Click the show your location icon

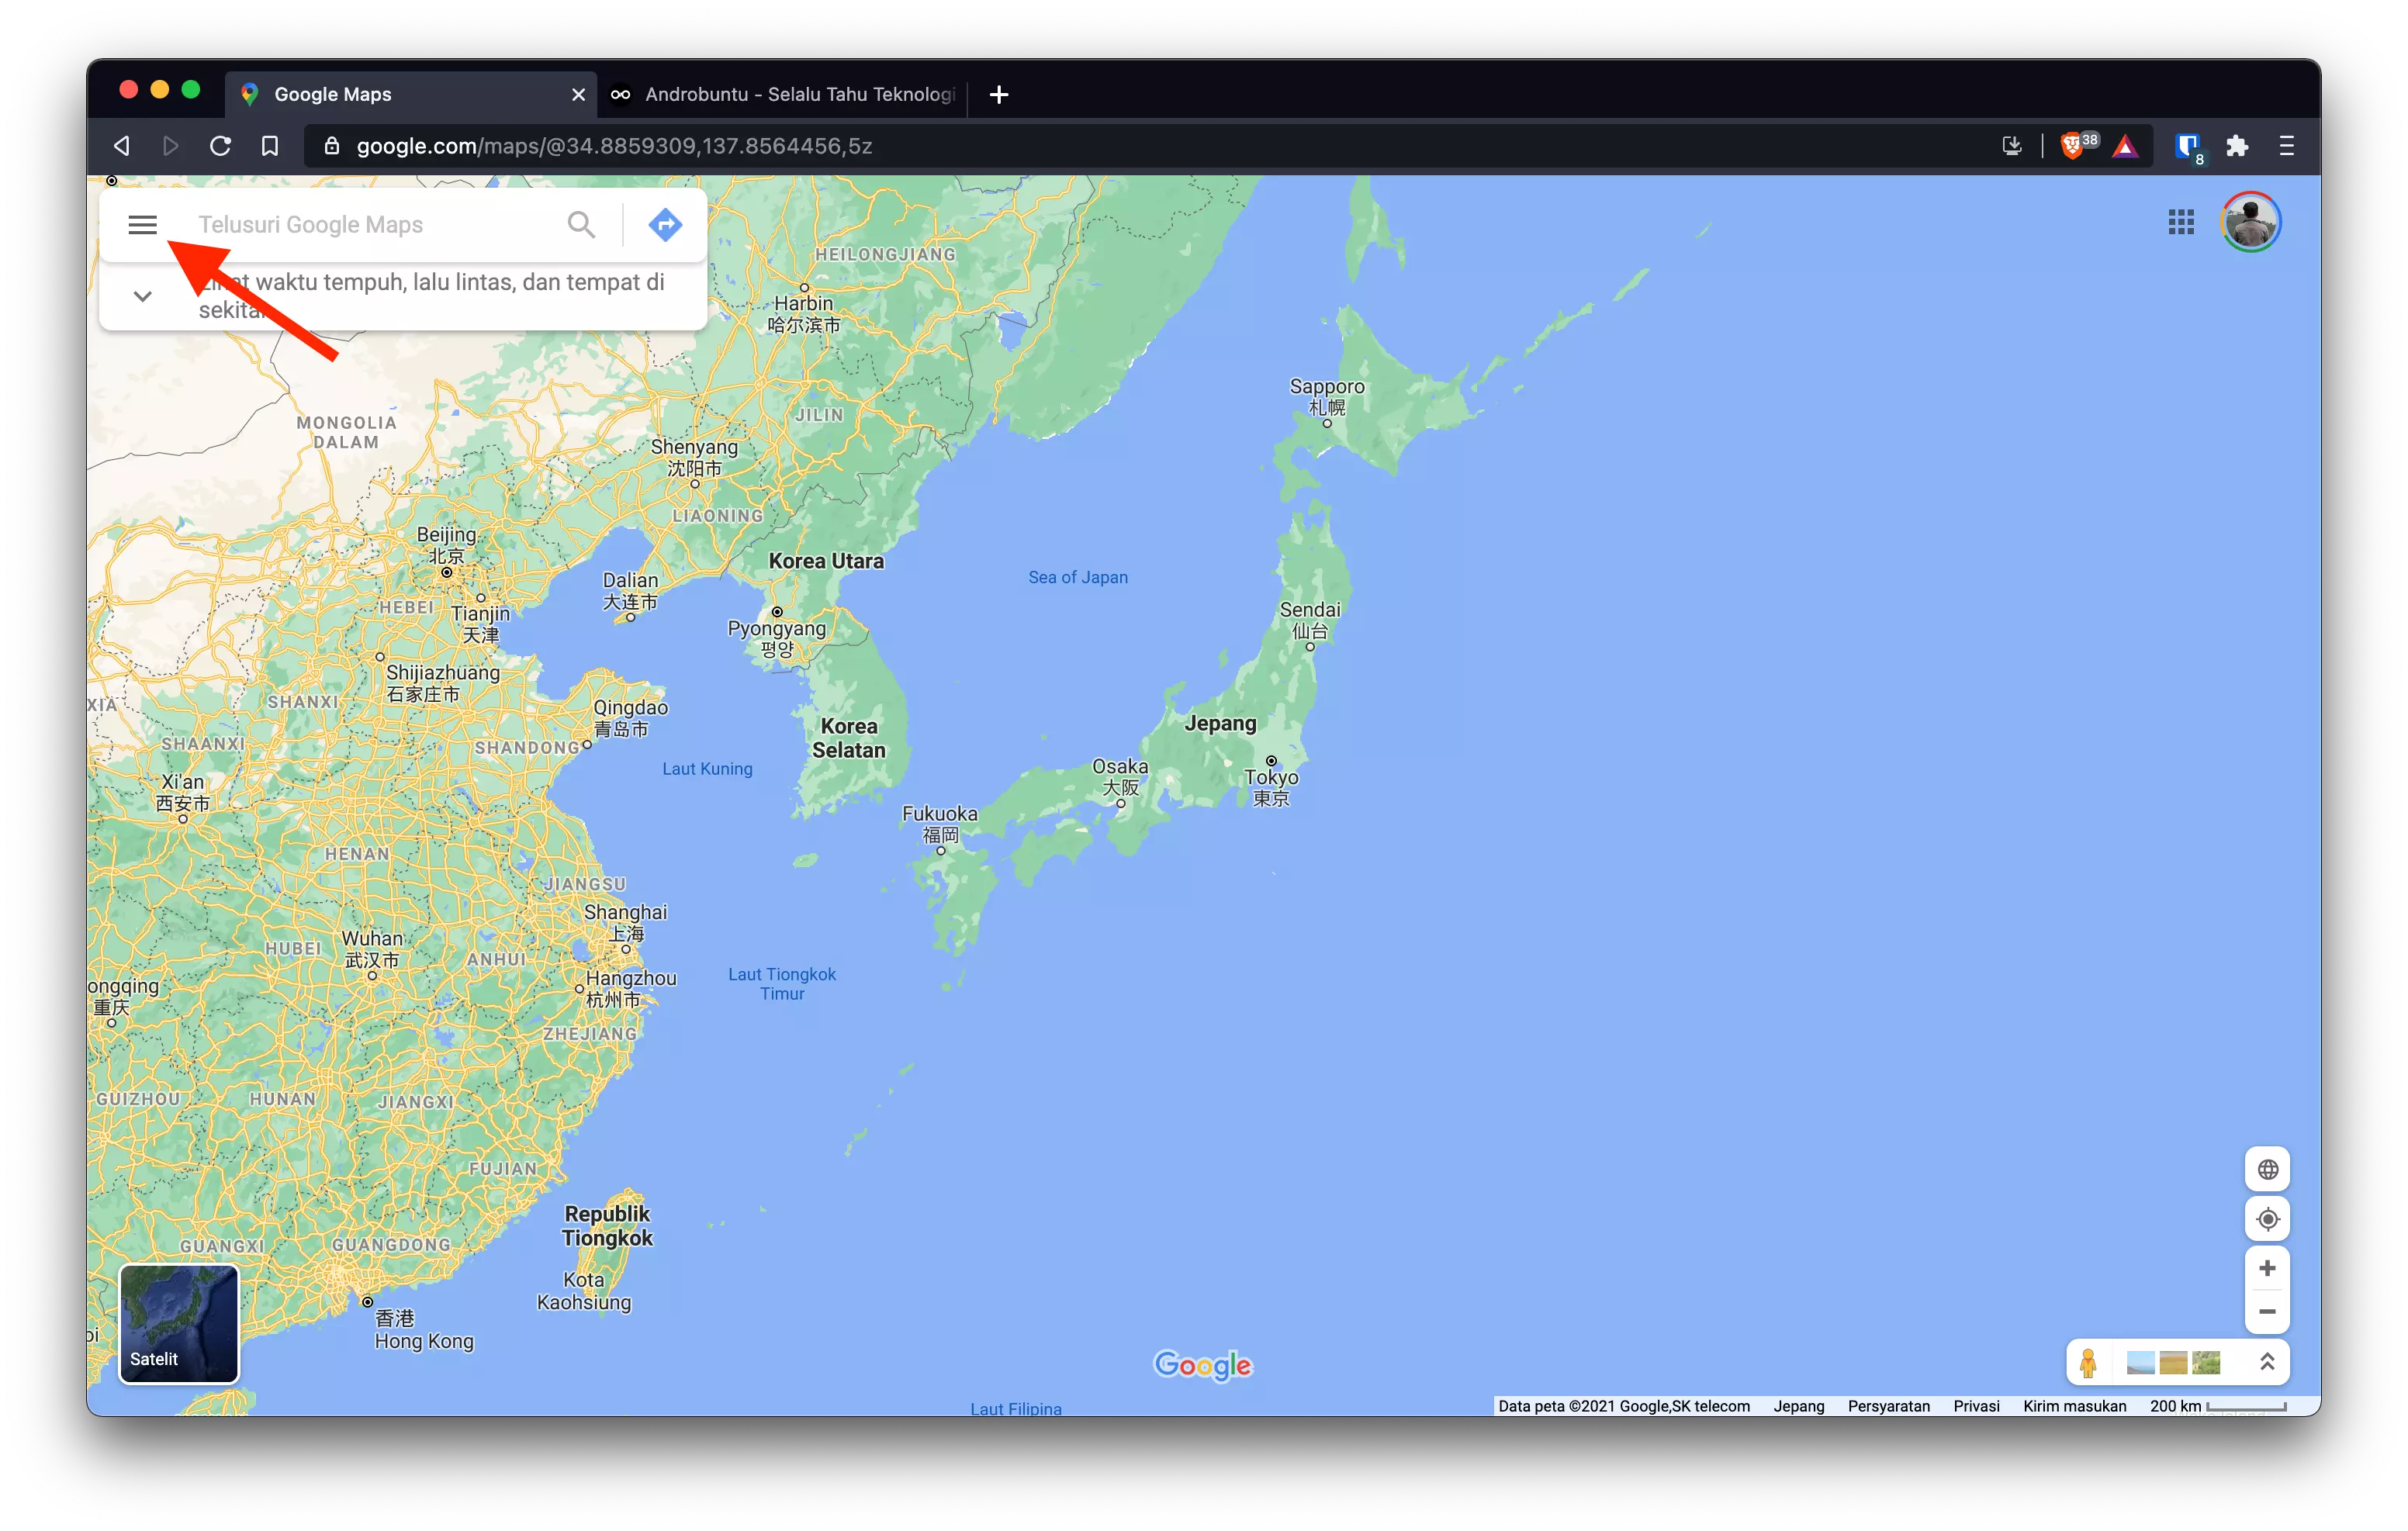tap(2268, 1218)
